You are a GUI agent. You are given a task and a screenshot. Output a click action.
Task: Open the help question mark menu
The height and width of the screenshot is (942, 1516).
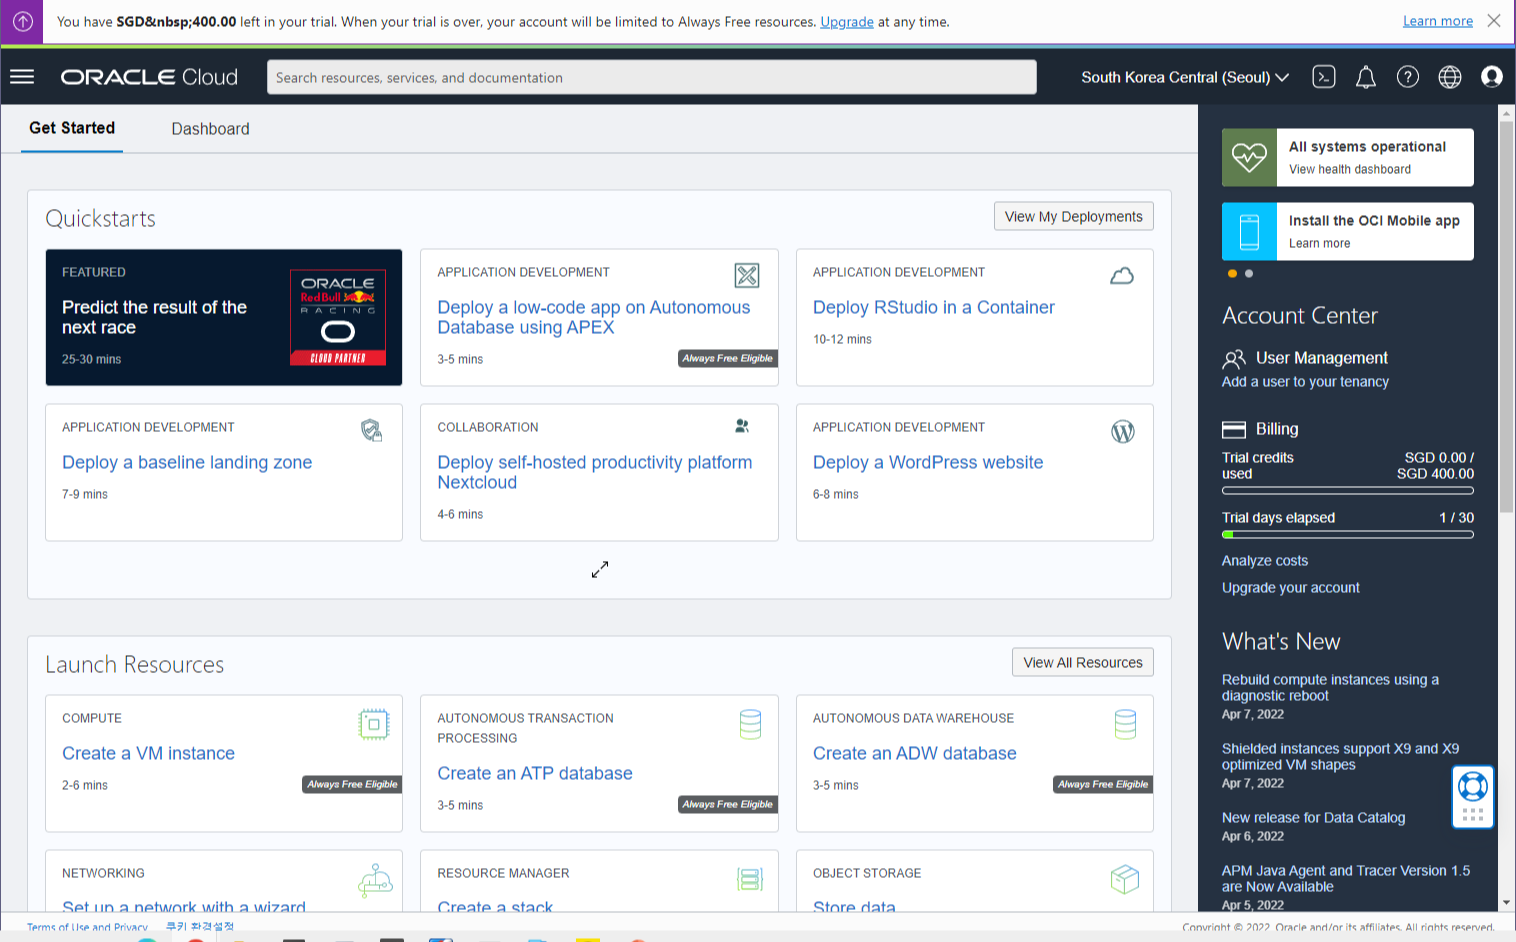click(x=1408, y=77)
